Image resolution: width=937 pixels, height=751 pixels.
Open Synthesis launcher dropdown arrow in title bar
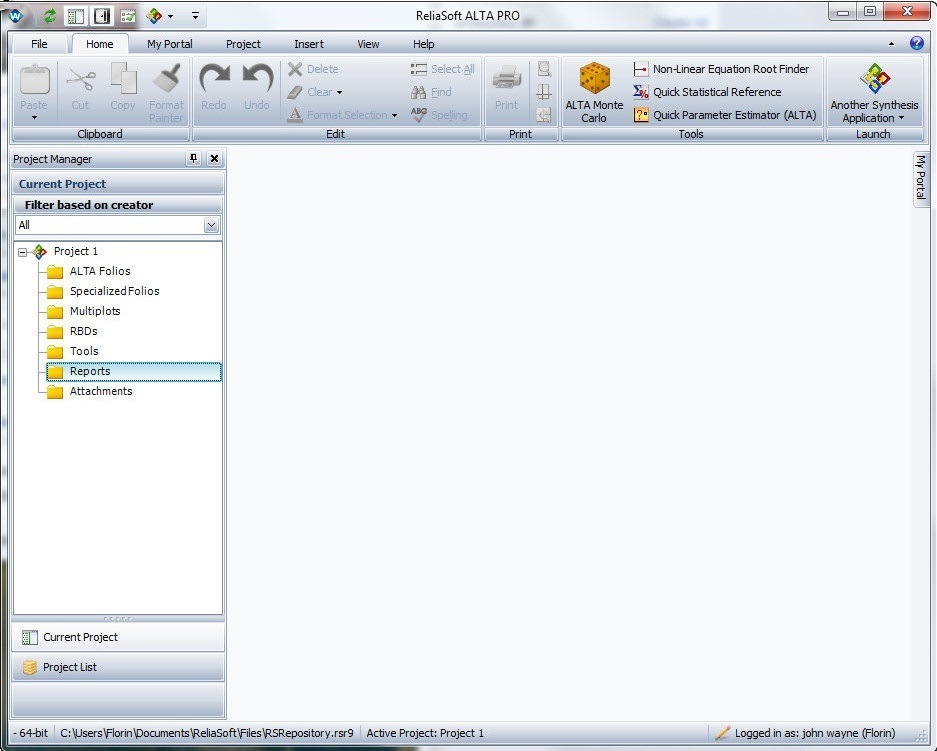[170, 16]
